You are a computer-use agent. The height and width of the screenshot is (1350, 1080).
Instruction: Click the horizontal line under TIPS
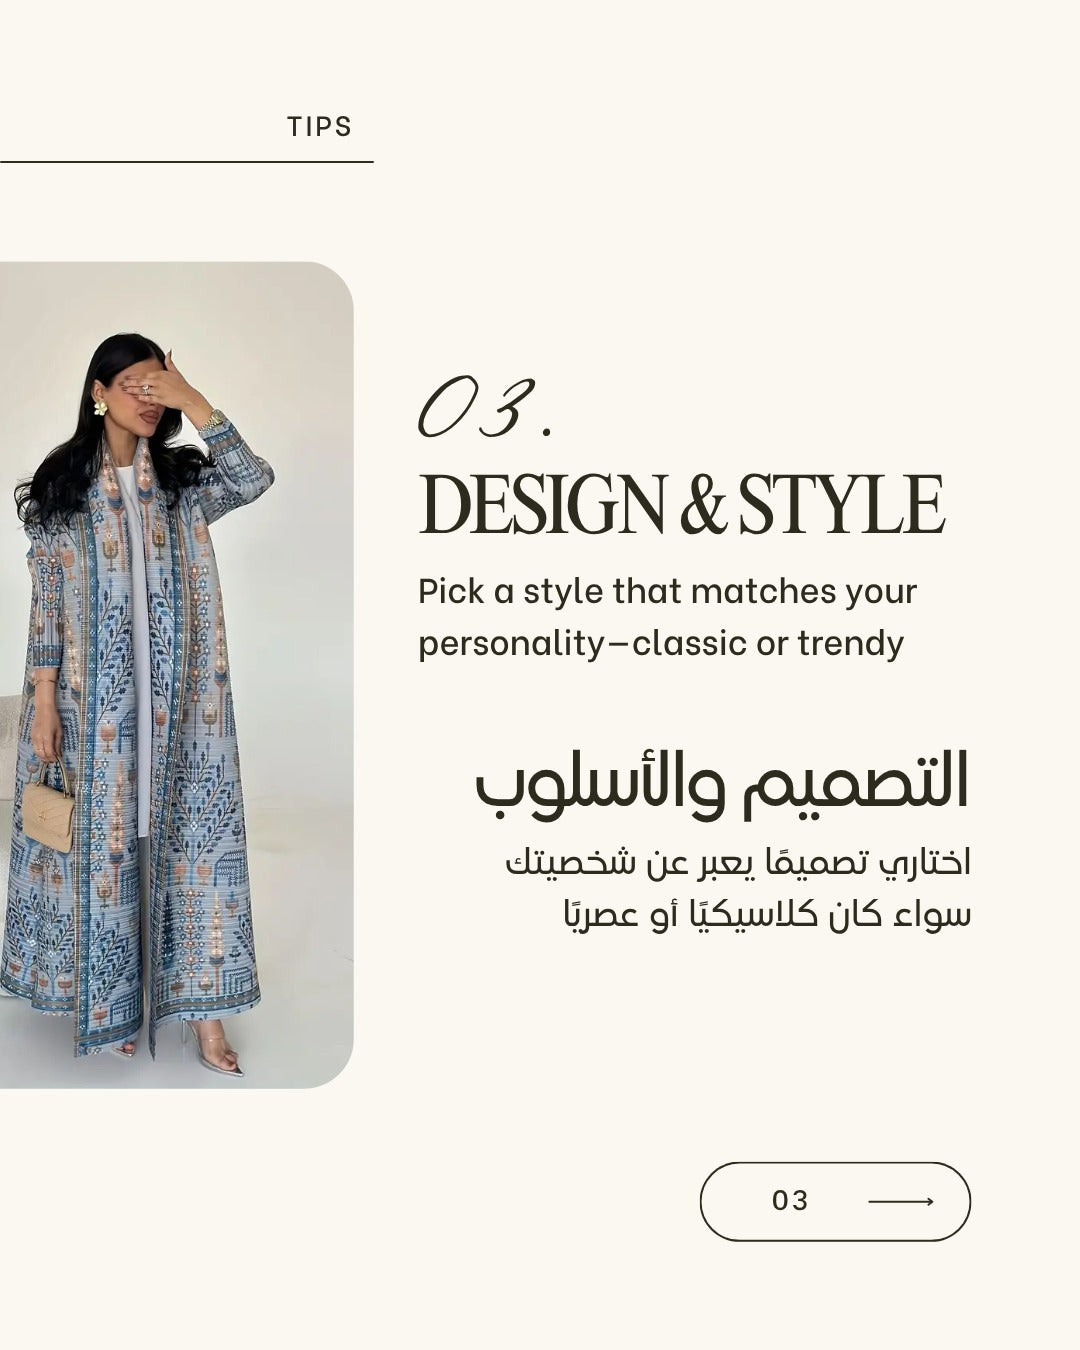point(186,161)
